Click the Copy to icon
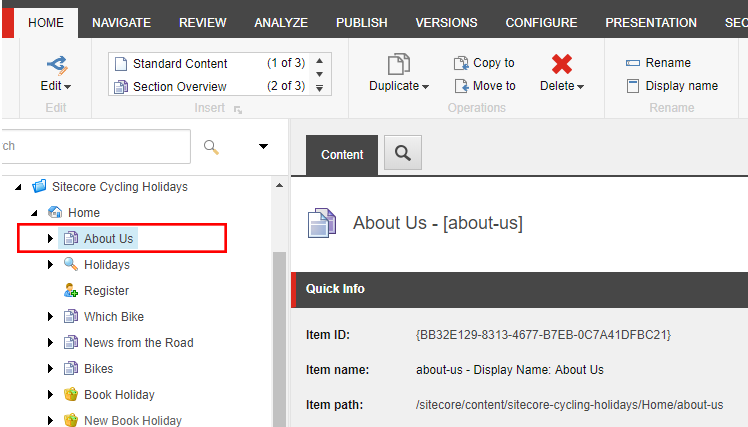This screenshot has width=748, height=427. pyautogui.click(x=461, y=63)
